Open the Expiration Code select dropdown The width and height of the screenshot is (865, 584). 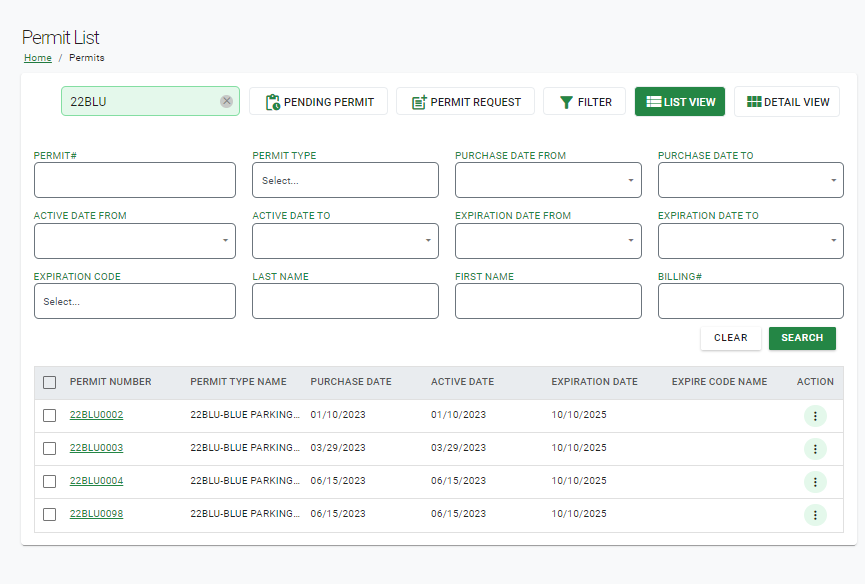coord(135,301)
